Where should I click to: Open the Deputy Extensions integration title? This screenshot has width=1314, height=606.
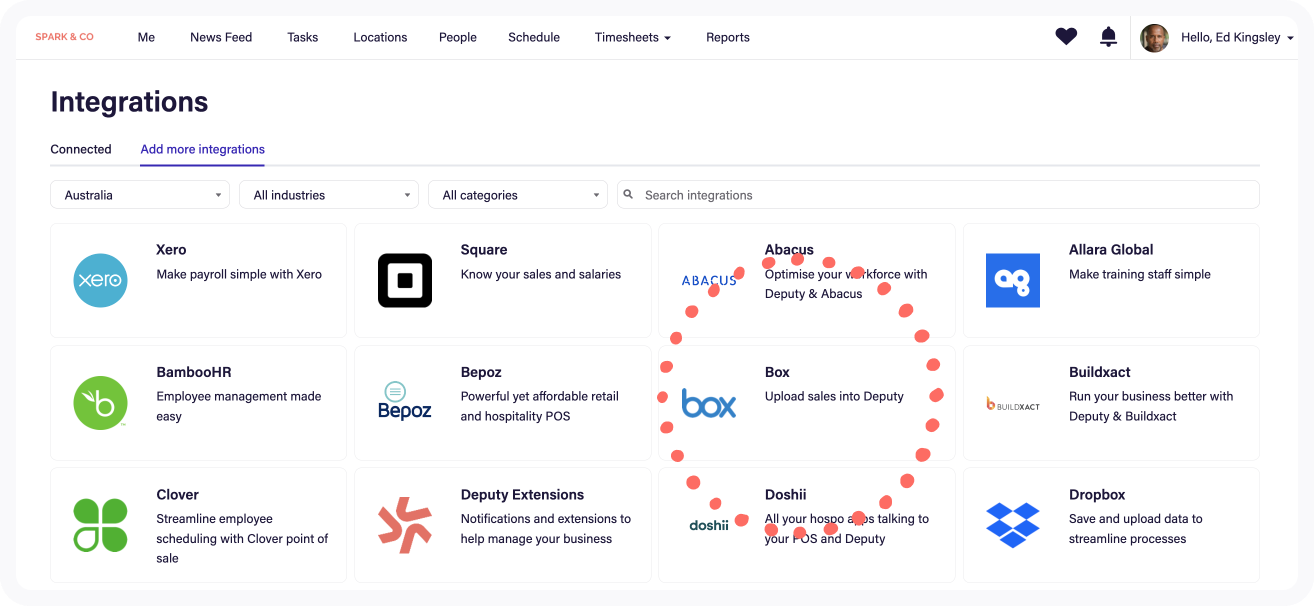[522, 495]
